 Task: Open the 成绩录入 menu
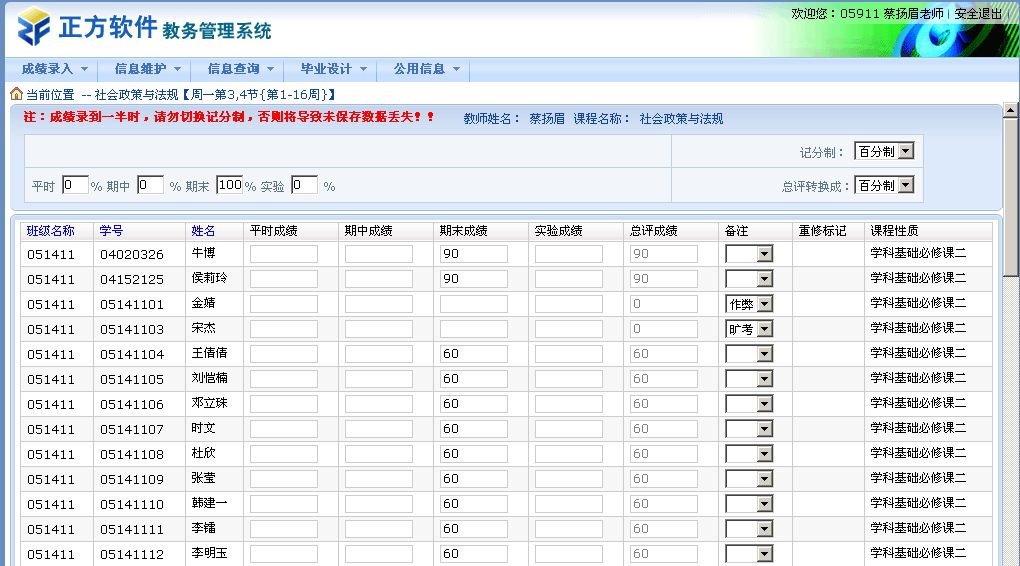tap(54, 69)
